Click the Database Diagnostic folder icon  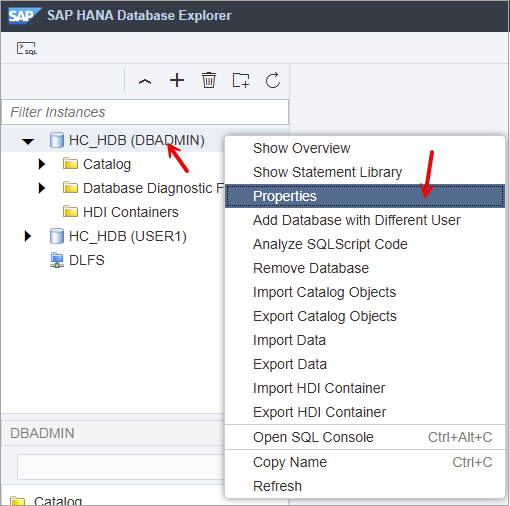70,188
